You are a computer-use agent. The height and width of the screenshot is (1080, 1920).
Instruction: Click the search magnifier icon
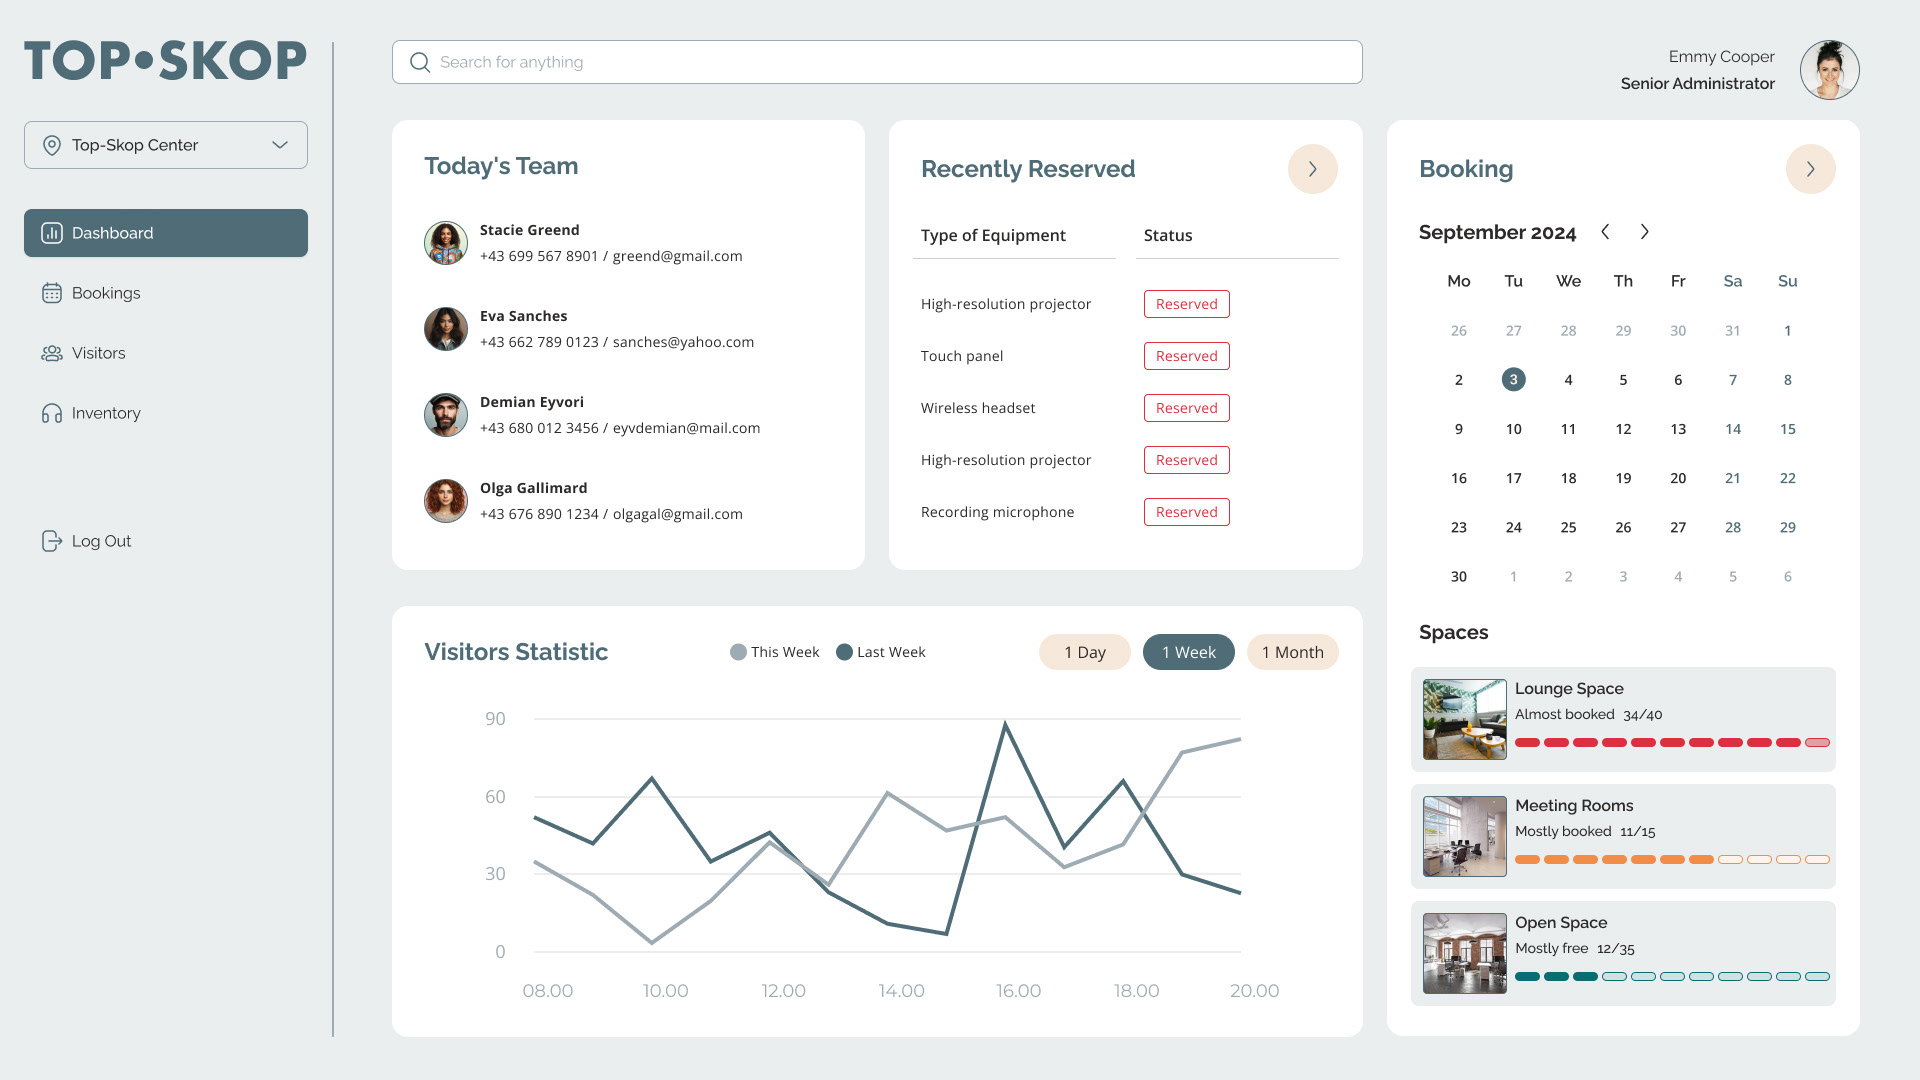coord(420,62)
